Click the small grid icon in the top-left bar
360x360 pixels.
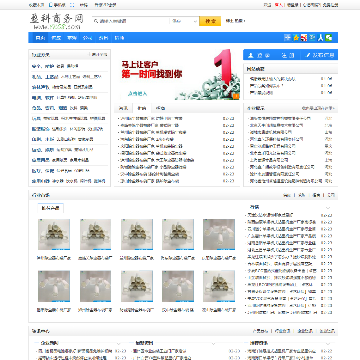72,5
